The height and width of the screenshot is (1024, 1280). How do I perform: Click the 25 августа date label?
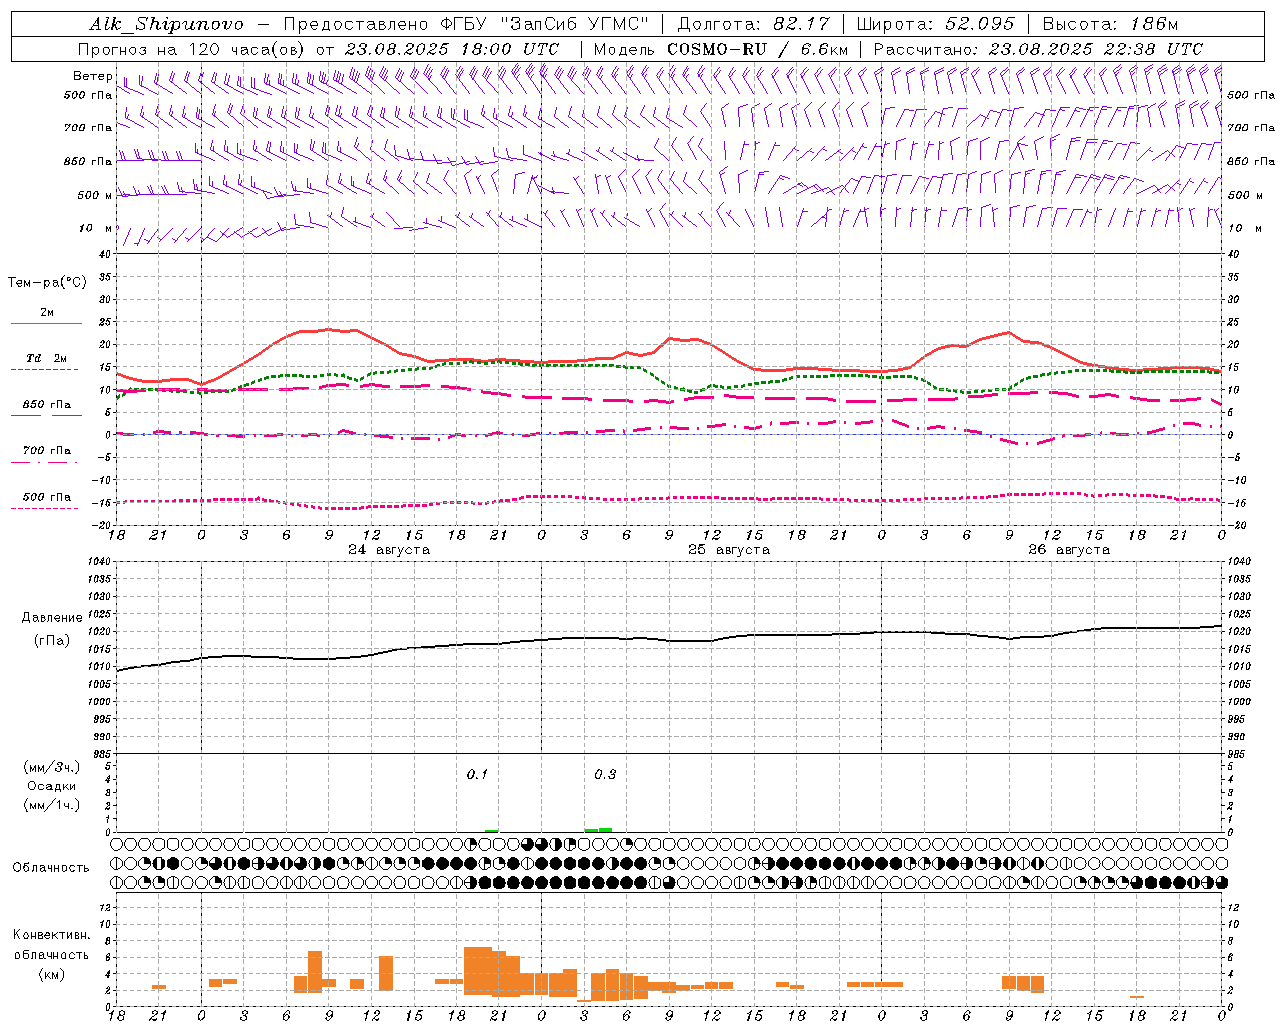click(x=729, y=550)
